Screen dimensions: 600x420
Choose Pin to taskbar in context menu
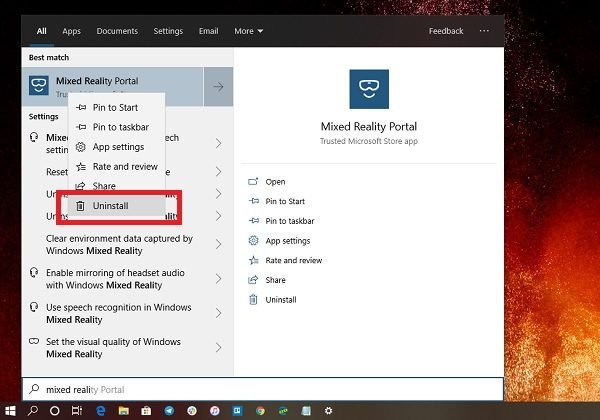coord(117,127)
